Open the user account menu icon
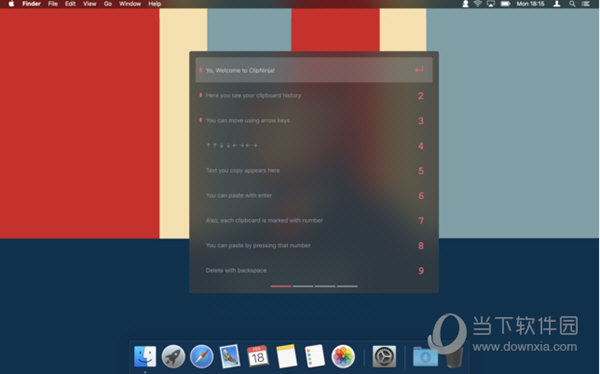 (x=557, y=4)
